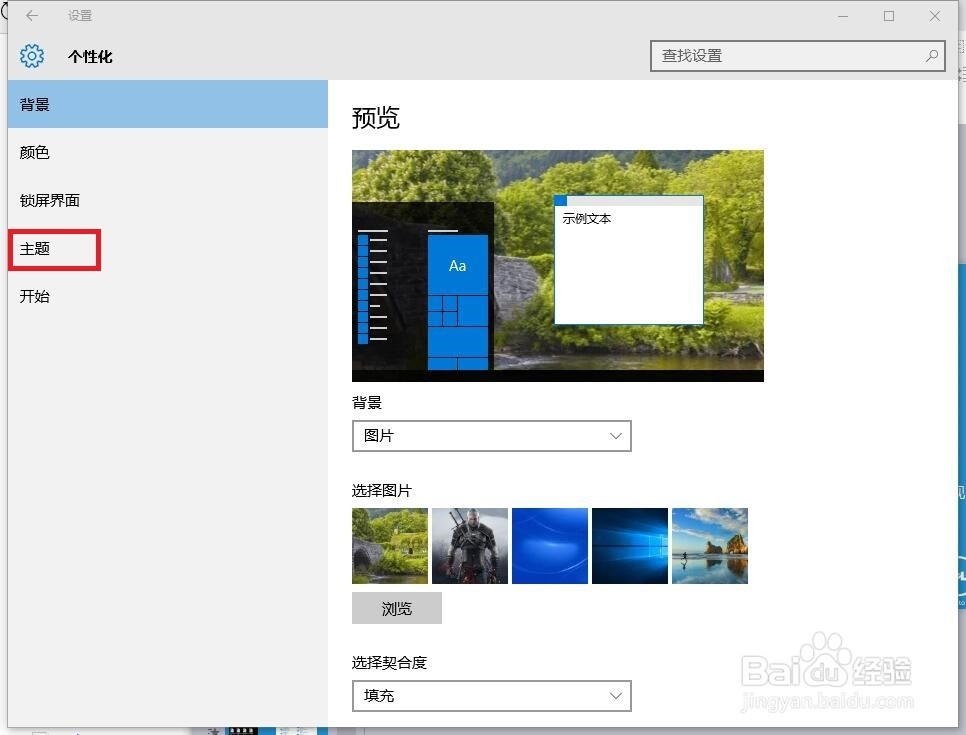The width and height of the screenshot is (966, 735).
Task: Click the 预览 heading text
Action: point(376,117)
